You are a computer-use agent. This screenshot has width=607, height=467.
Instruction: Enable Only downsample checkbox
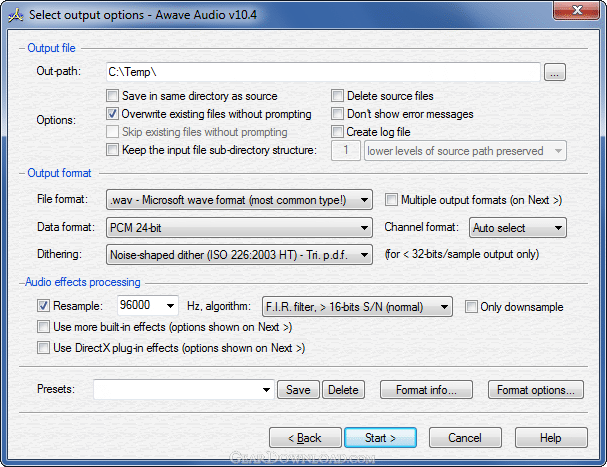click(x=471, y=307)
